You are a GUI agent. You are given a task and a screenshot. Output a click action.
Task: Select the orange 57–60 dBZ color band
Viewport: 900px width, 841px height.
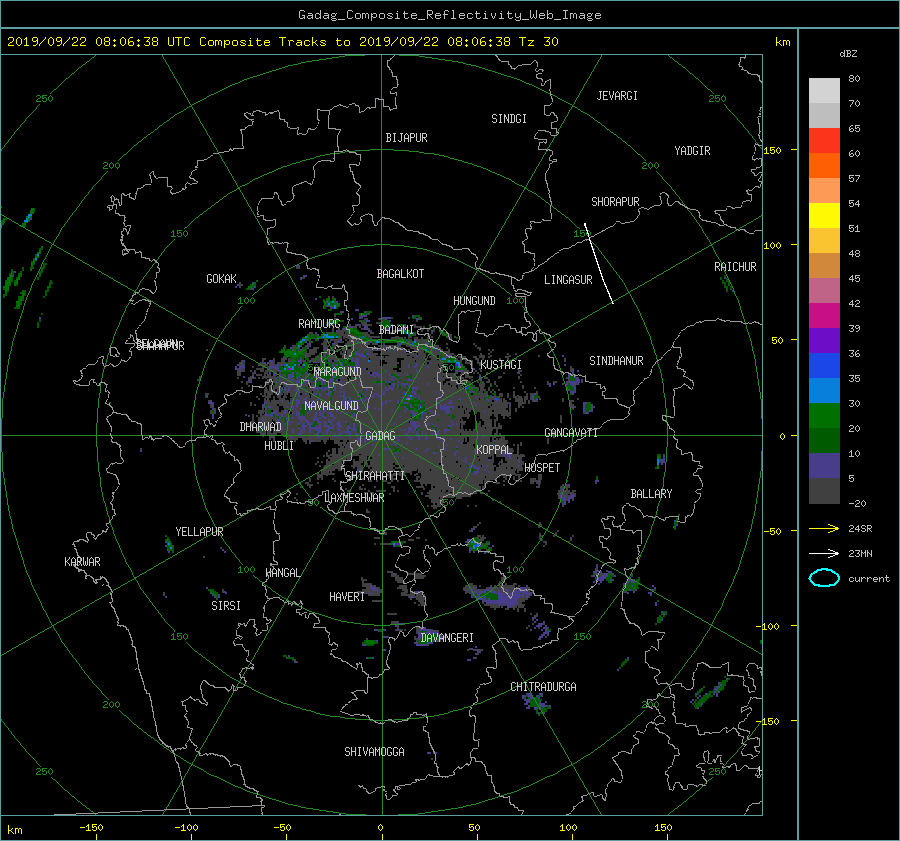coord(824,165)
